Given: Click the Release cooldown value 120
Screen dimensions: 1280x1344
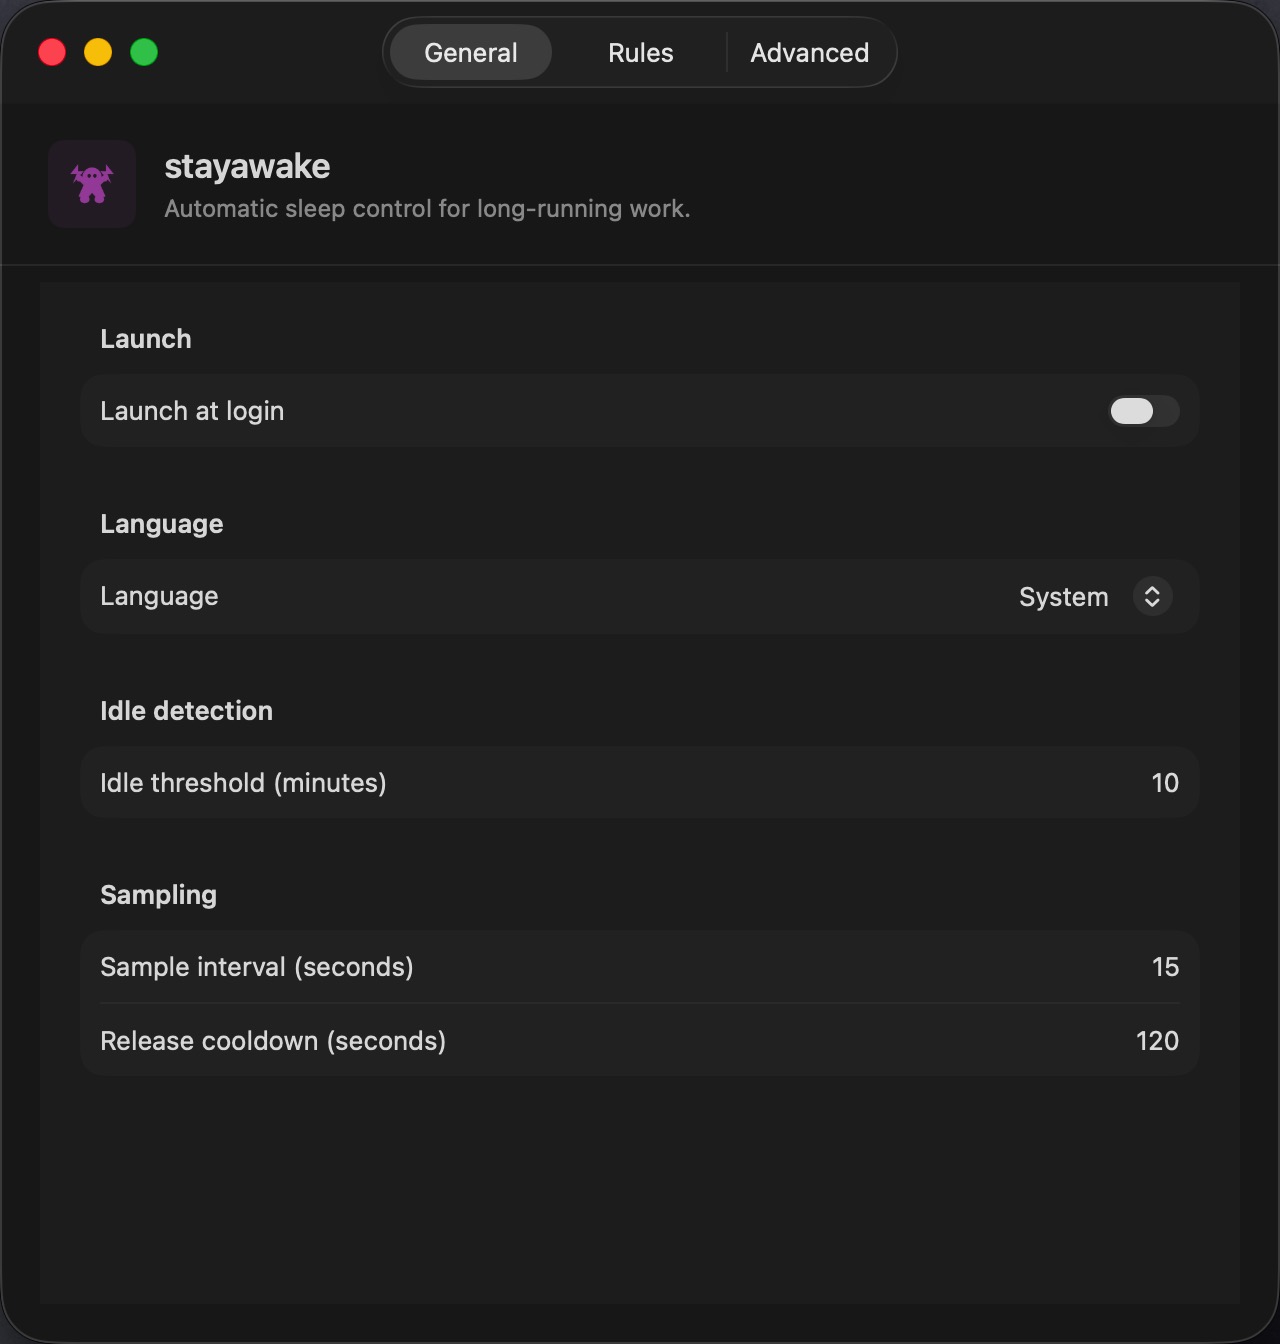Looking at the screenshot, I should click(x=1156, y=1040).
